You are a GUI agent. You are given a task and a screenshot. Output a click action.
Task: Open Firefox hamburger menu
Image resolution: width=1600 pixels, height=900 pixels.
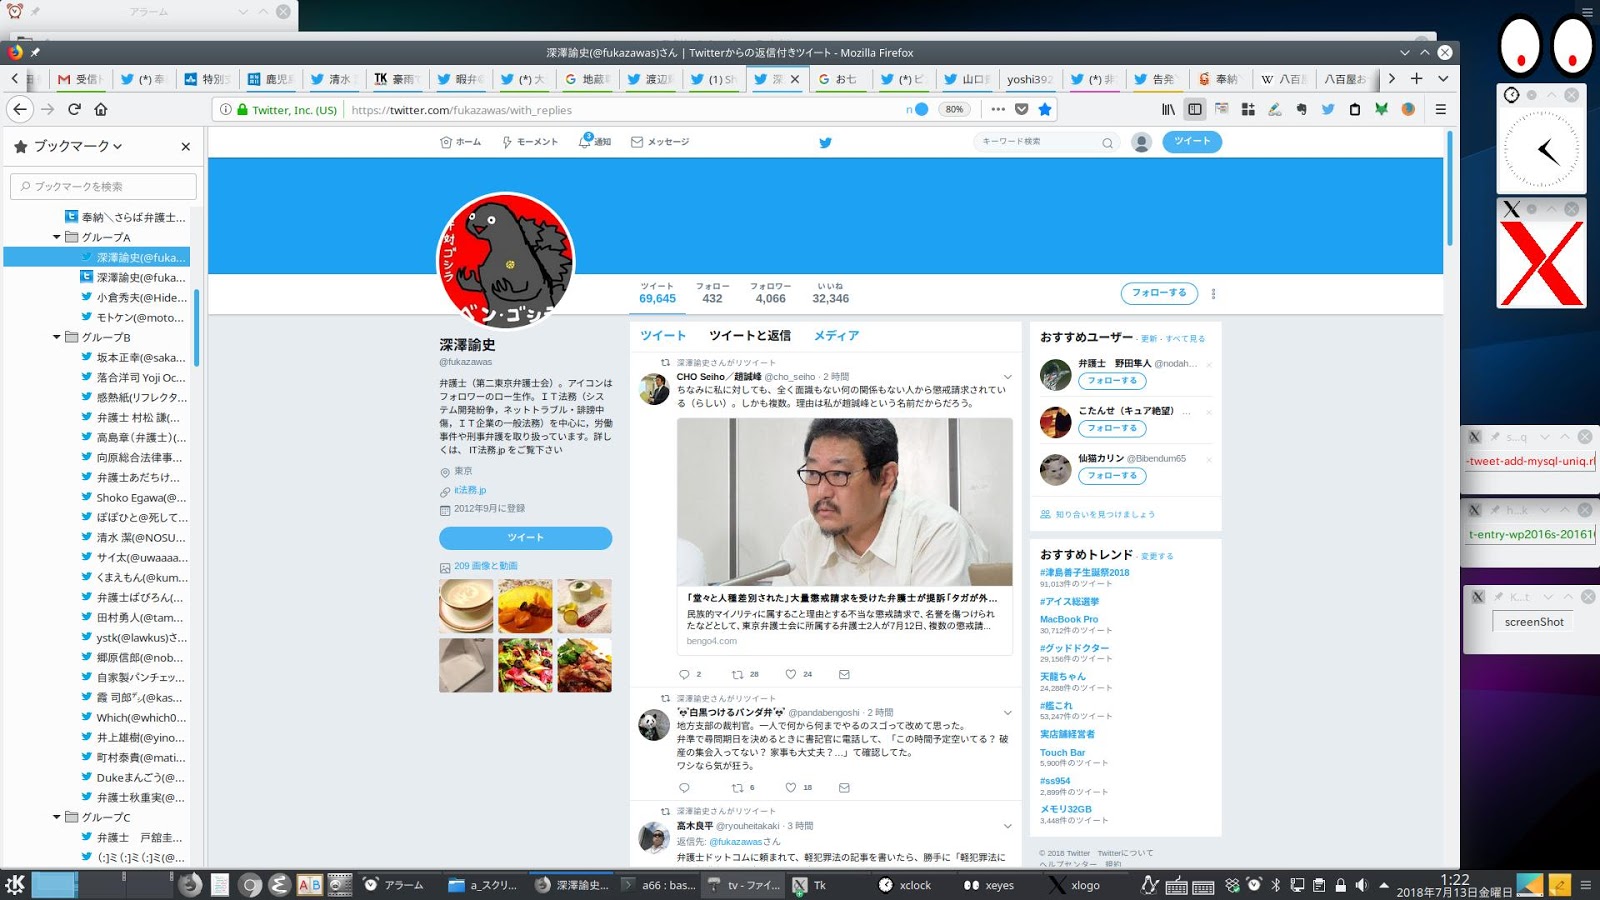[x=1441, y=109]
